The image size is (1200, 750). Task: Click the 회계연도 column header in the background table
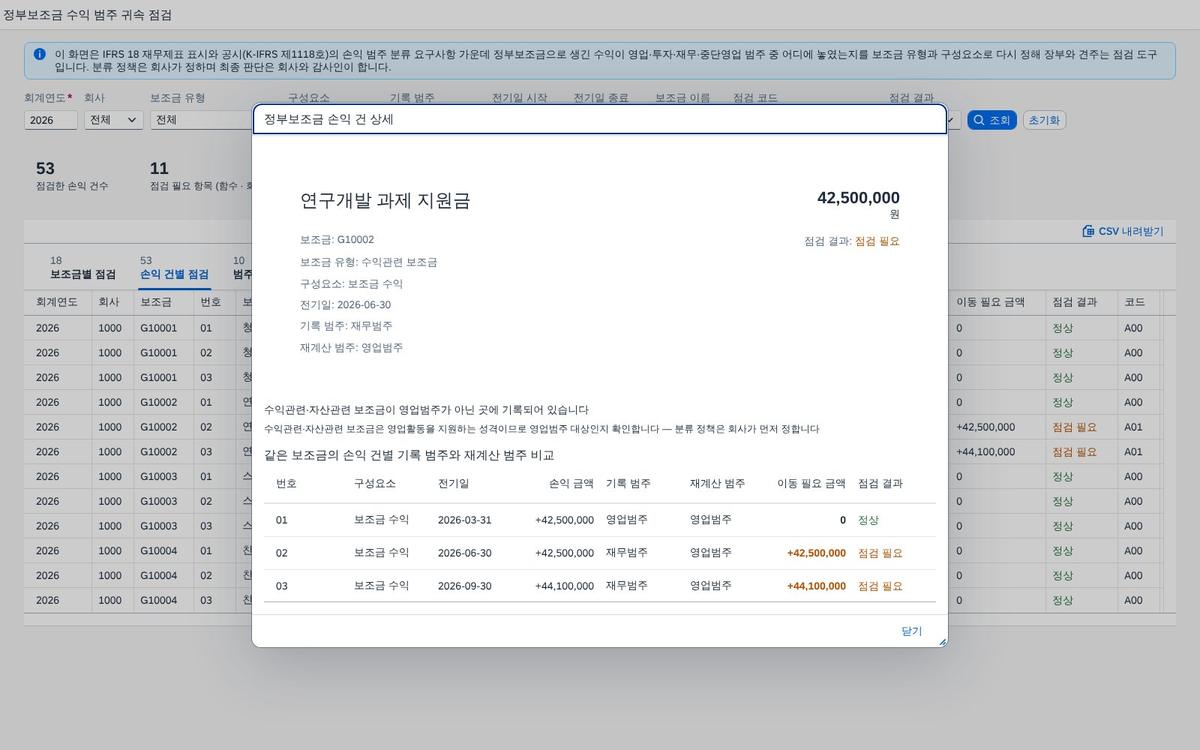[57, 302]
